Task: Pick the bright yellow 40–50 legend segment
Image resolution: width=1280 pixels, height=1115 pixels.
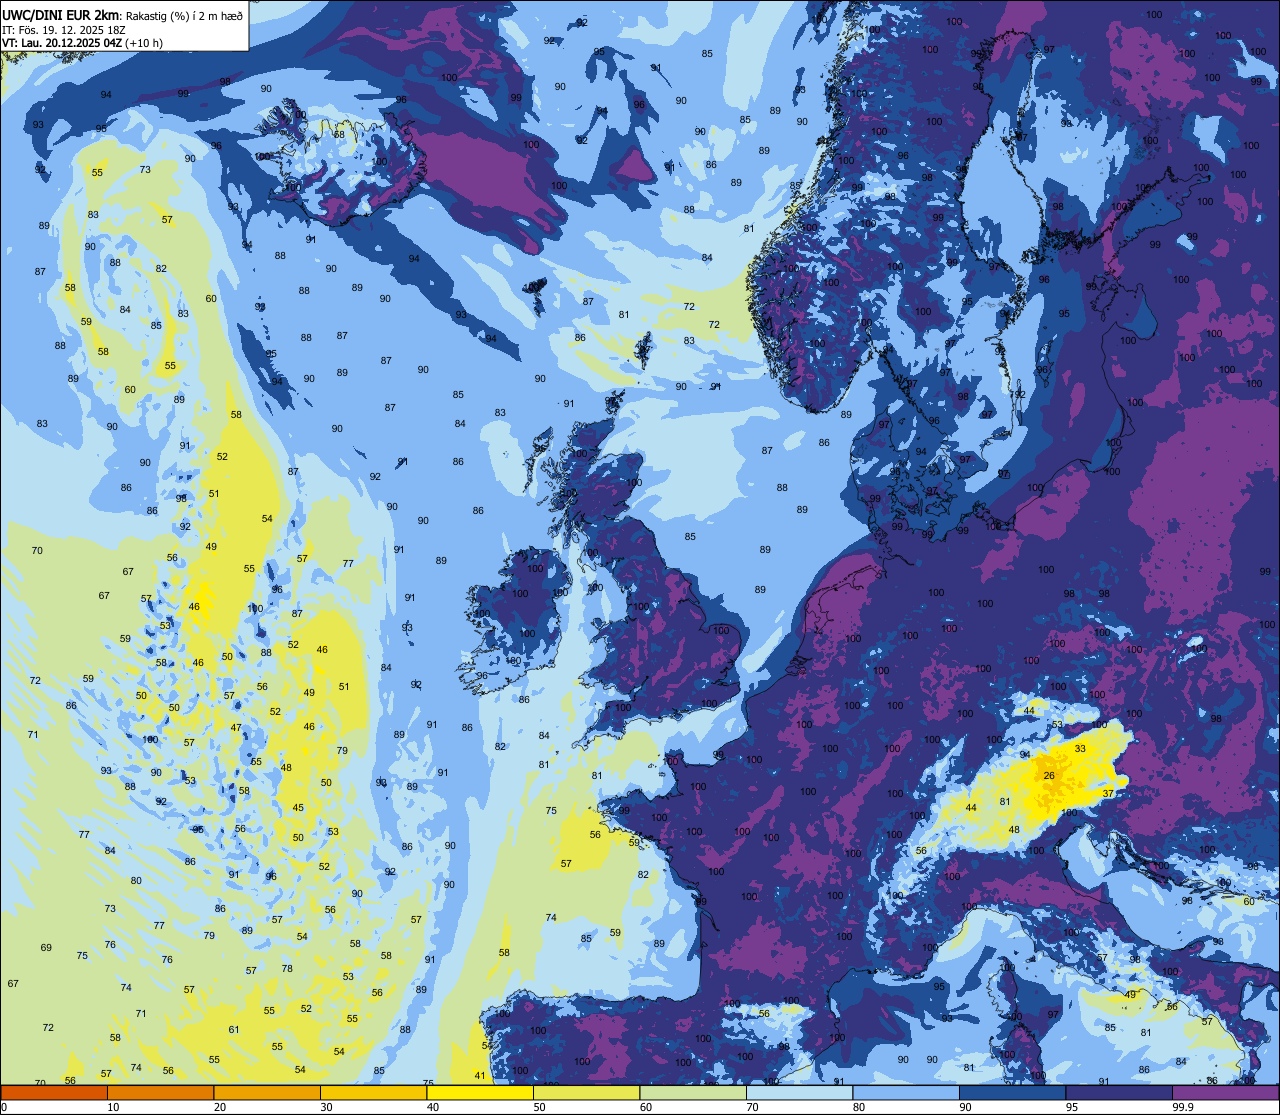Action: pyautogui.click(x=480, y=1092)
